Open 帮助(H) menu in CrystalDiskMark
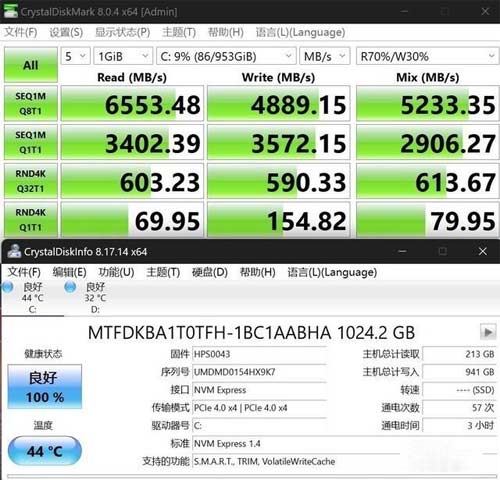This screenshot has height=480, width=500. [x=226, y=32]
